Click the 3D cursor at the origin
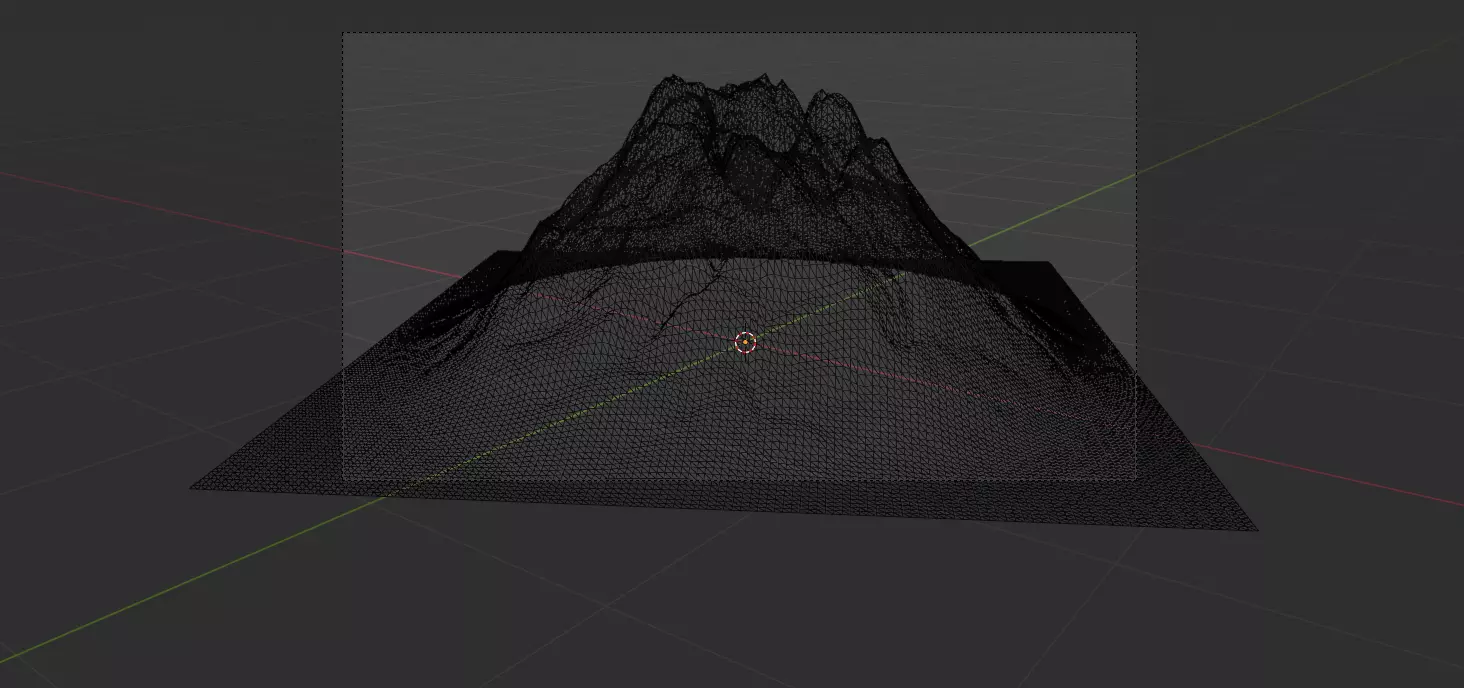The width and height of the screenshot is (1464, 688). coord(746,343)
